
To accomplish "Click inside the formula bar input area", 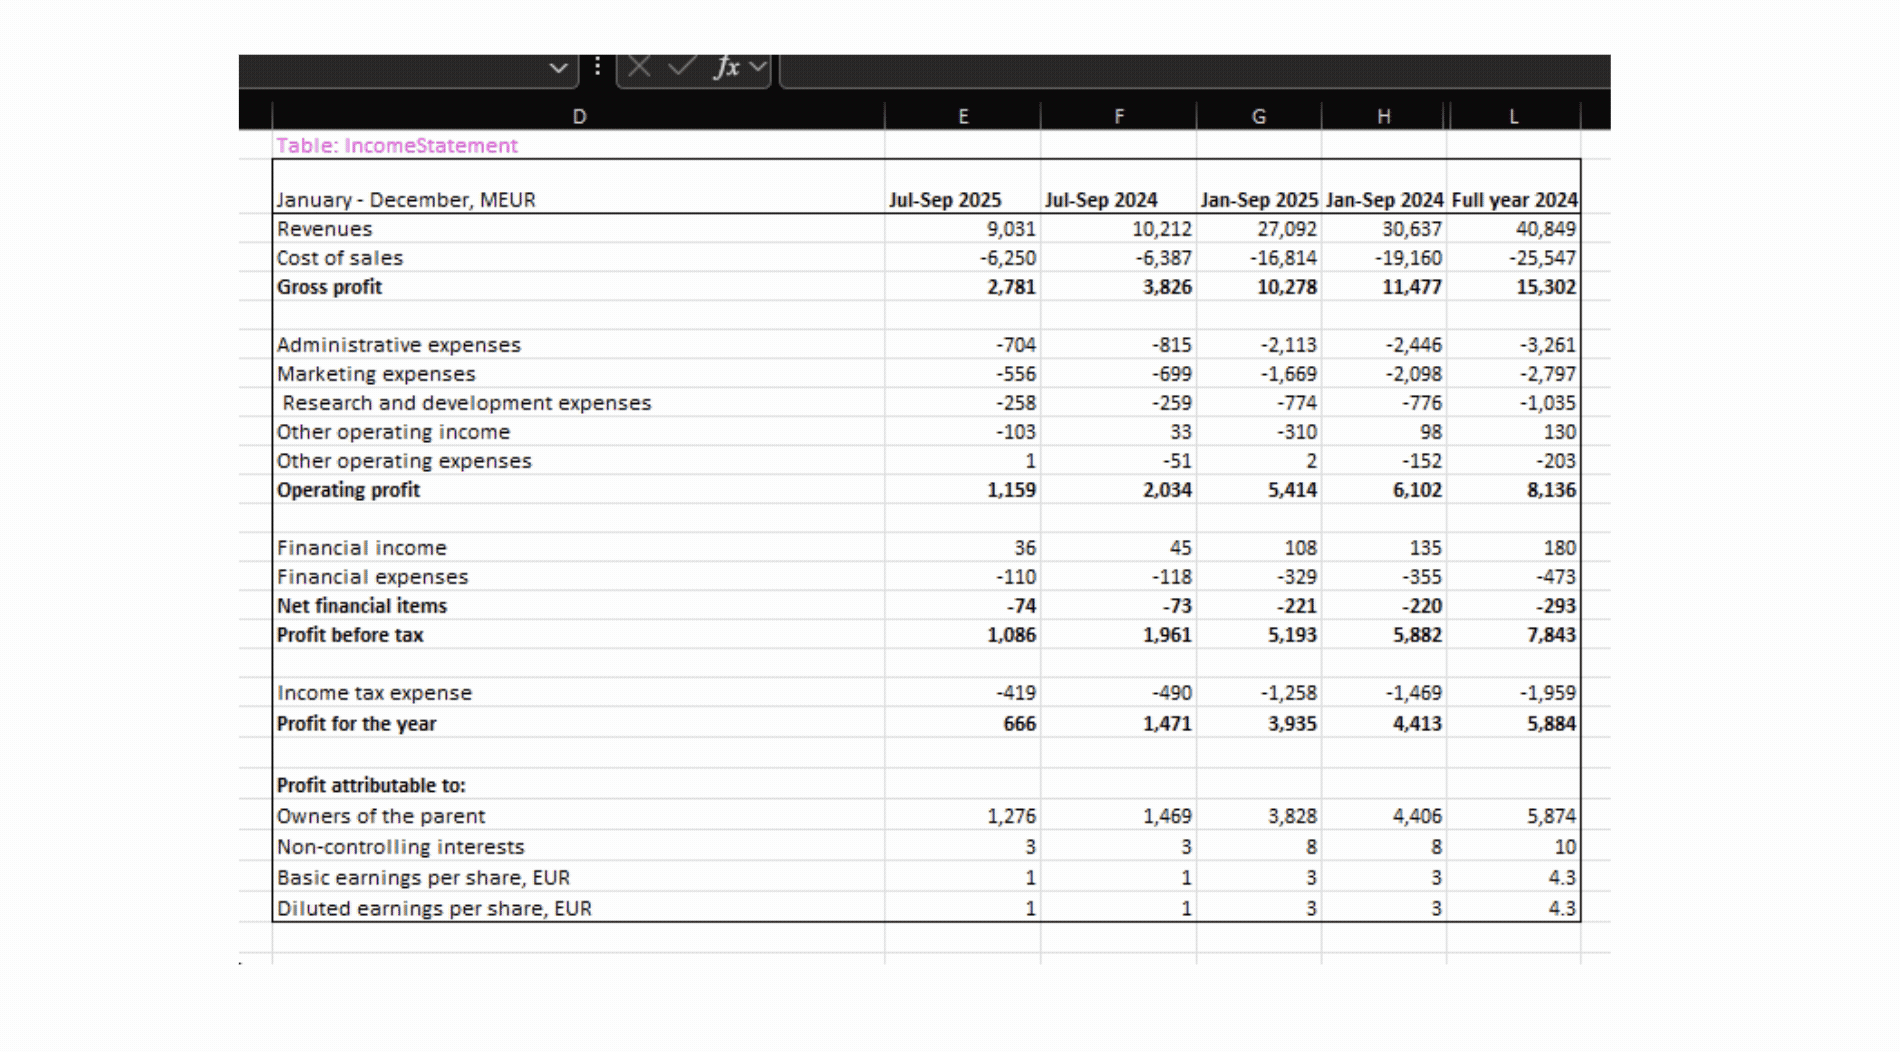I will [x=1190, y=68].
